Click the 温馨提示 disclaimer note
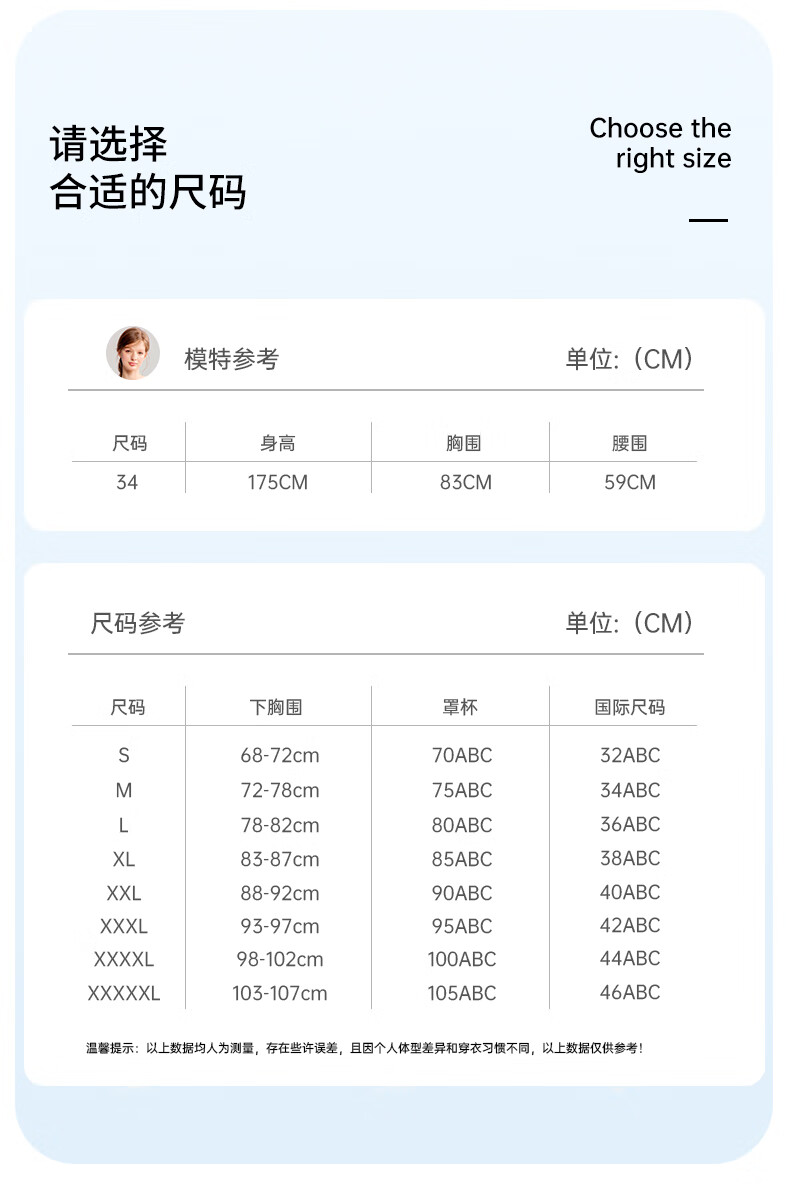790x1190 pixels. 365,1048
